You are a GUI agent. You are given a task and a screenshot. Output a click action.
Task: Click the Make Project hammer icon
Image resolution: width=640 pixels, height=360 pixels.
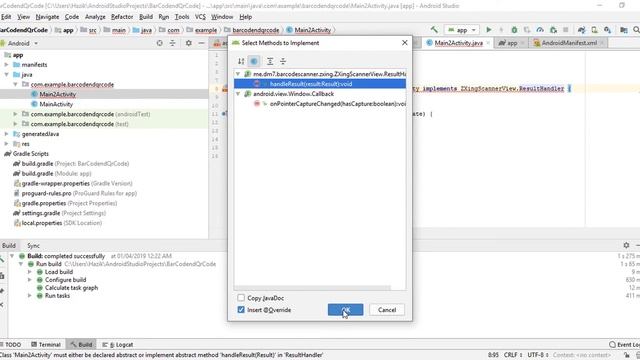coord(434,29)
